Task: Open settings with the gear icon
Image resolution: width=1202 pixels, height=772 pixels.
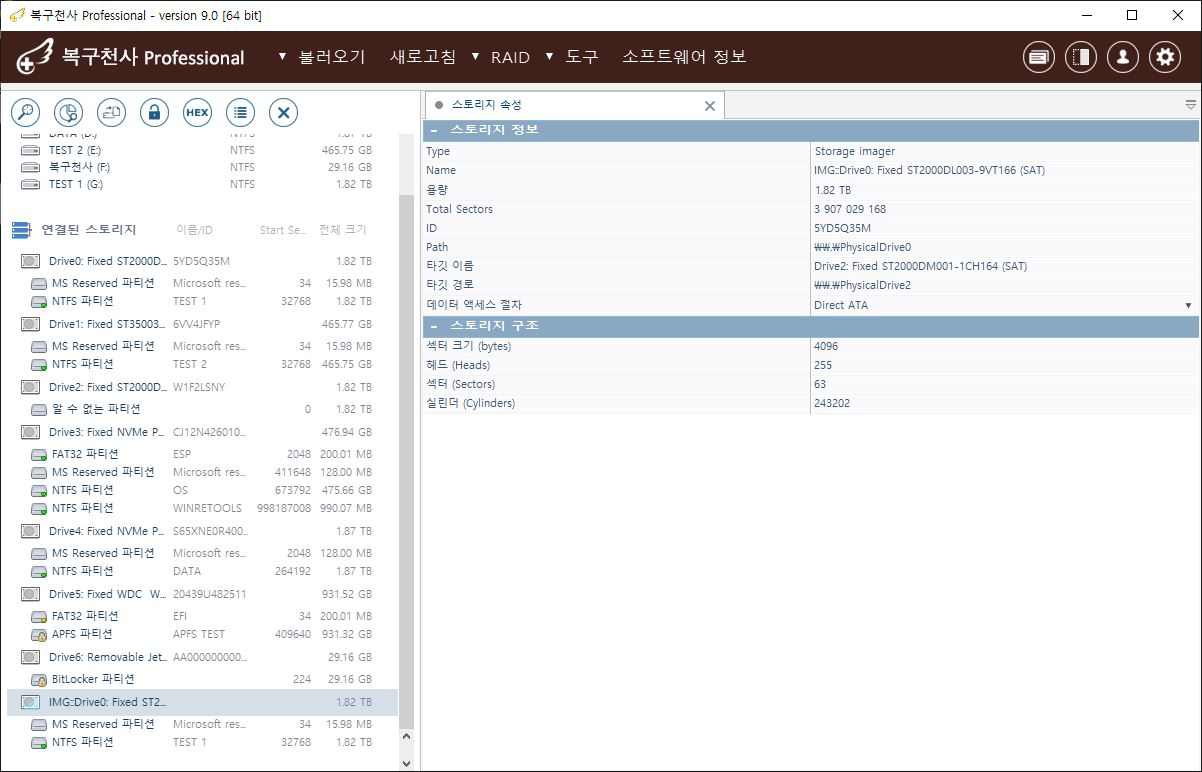Action: coord(1164,57)
